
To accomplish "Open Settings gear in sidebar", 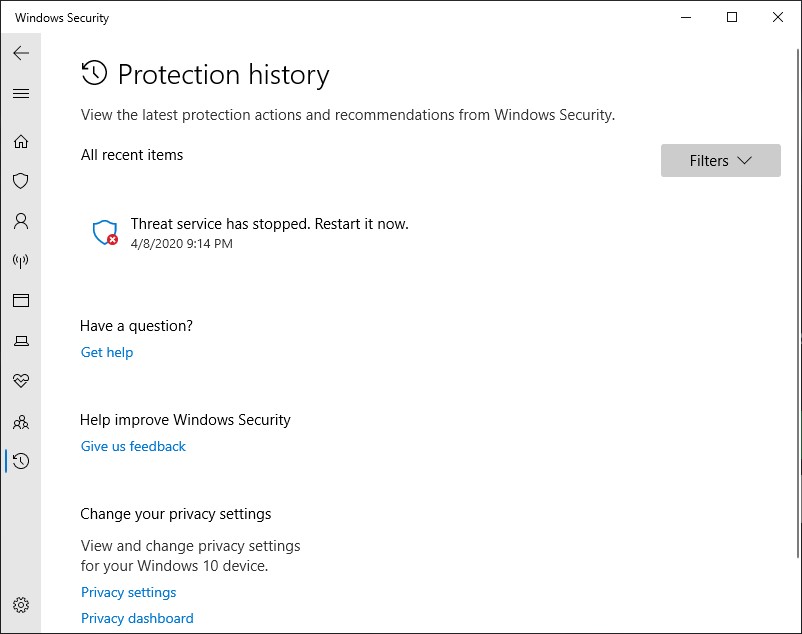I will click(21, 605).
